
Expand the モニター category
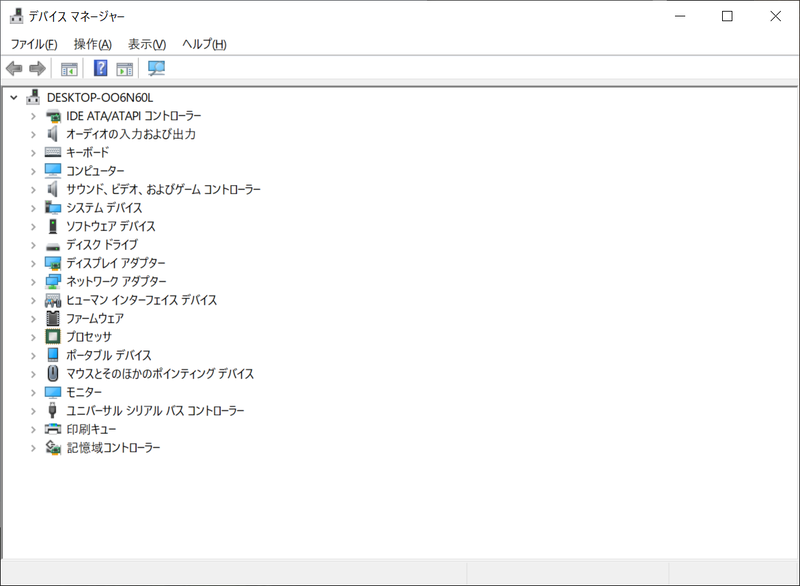(x=33, y=392)
